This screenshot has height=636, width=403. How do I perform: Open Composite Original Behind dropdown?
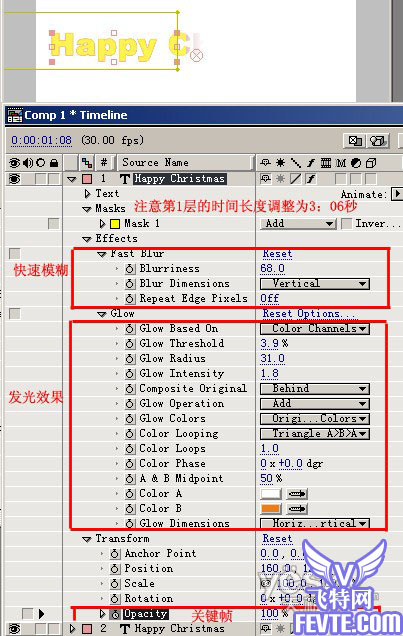coord(315,389)
